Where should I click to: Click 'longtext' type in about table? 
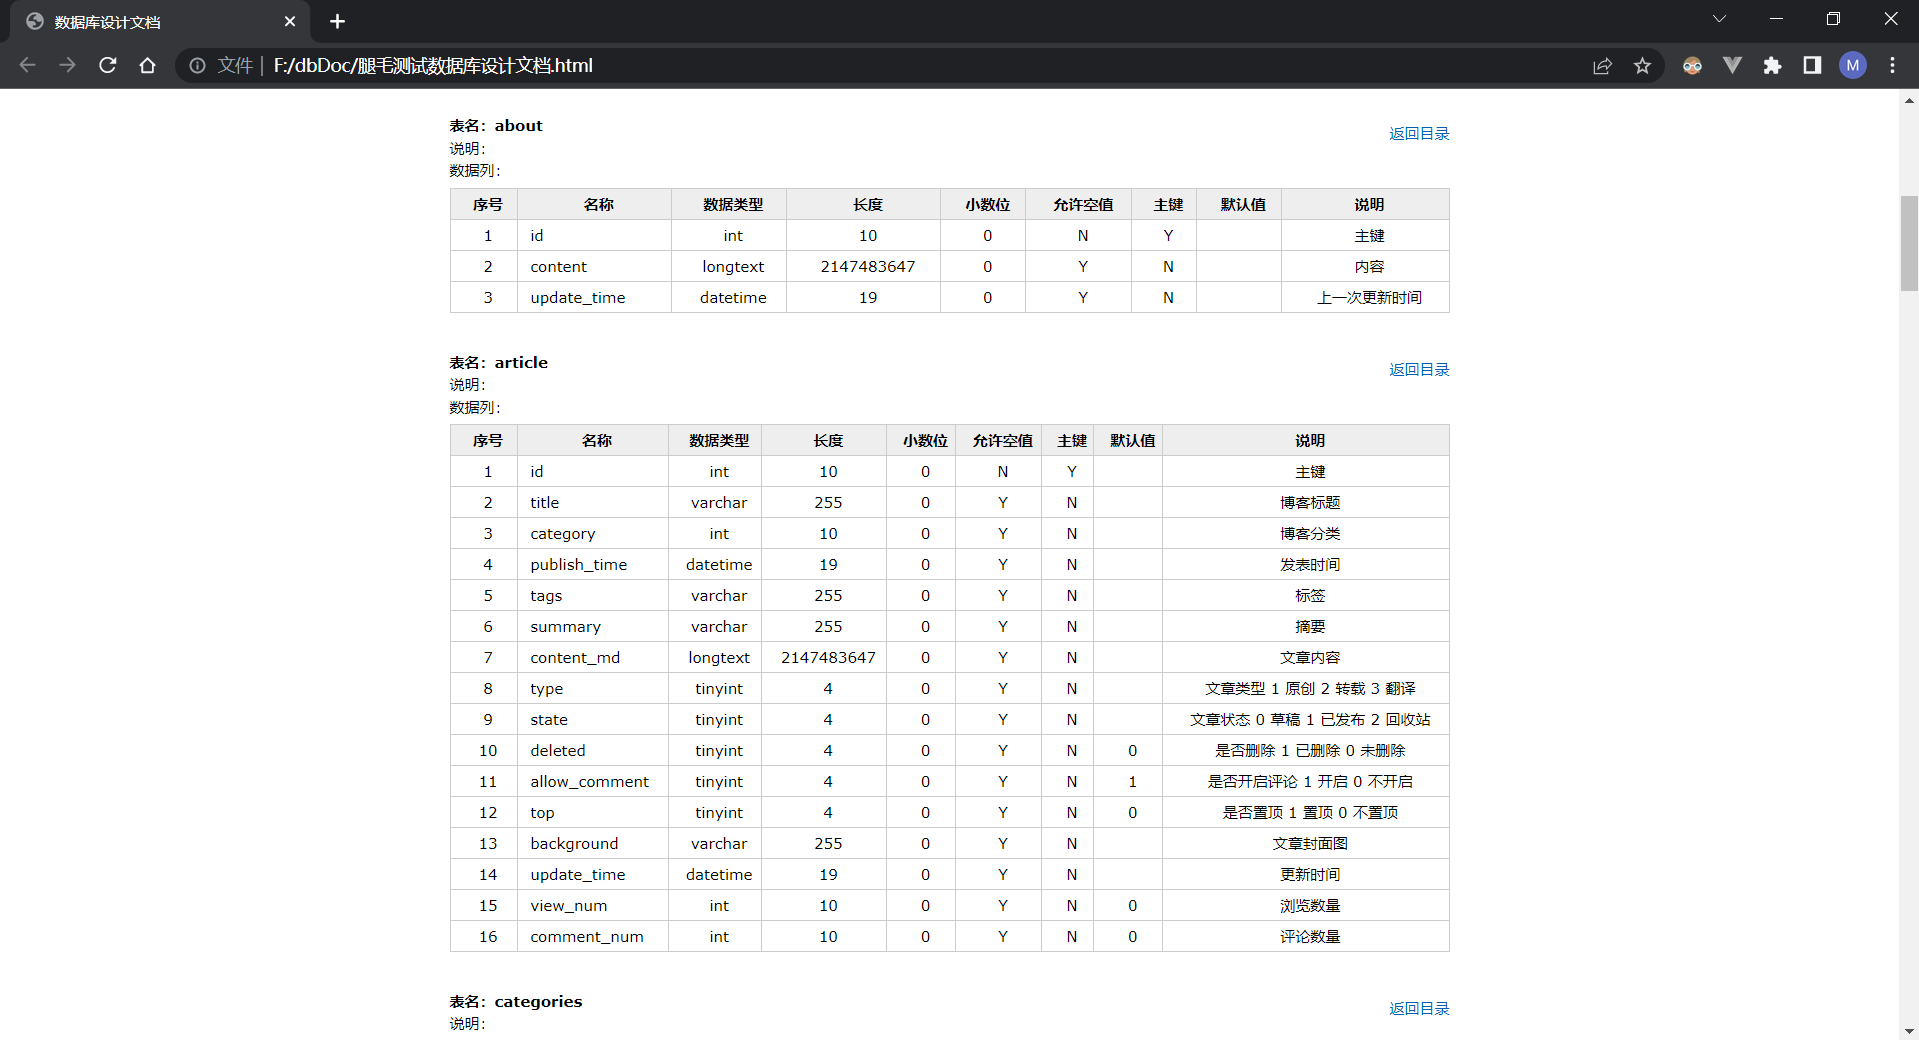click(729, 266)
